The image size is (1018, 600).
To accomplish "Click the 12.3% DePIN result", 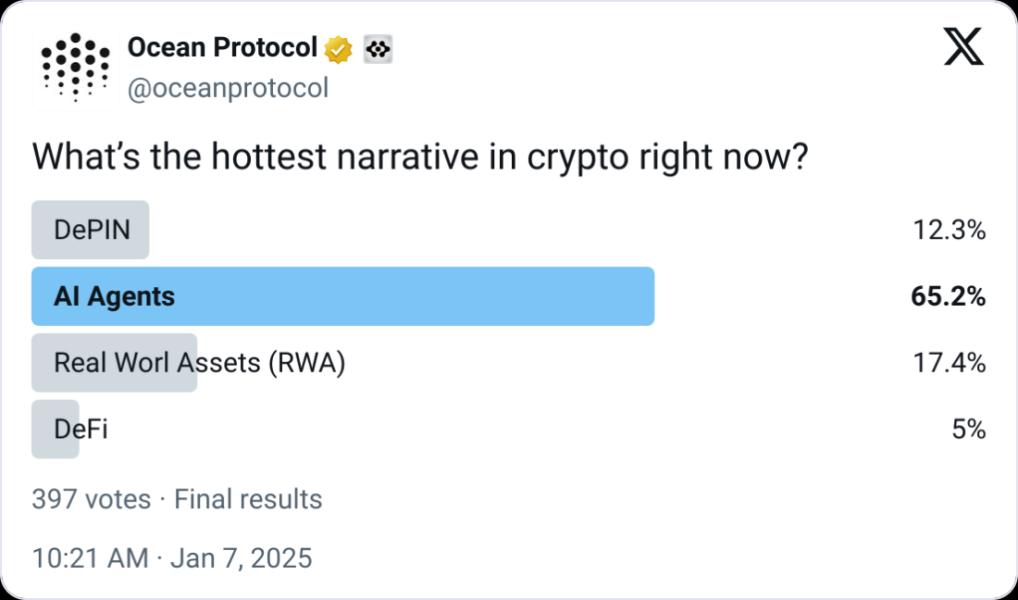I will pyautogui.click(x=949, y=230).
